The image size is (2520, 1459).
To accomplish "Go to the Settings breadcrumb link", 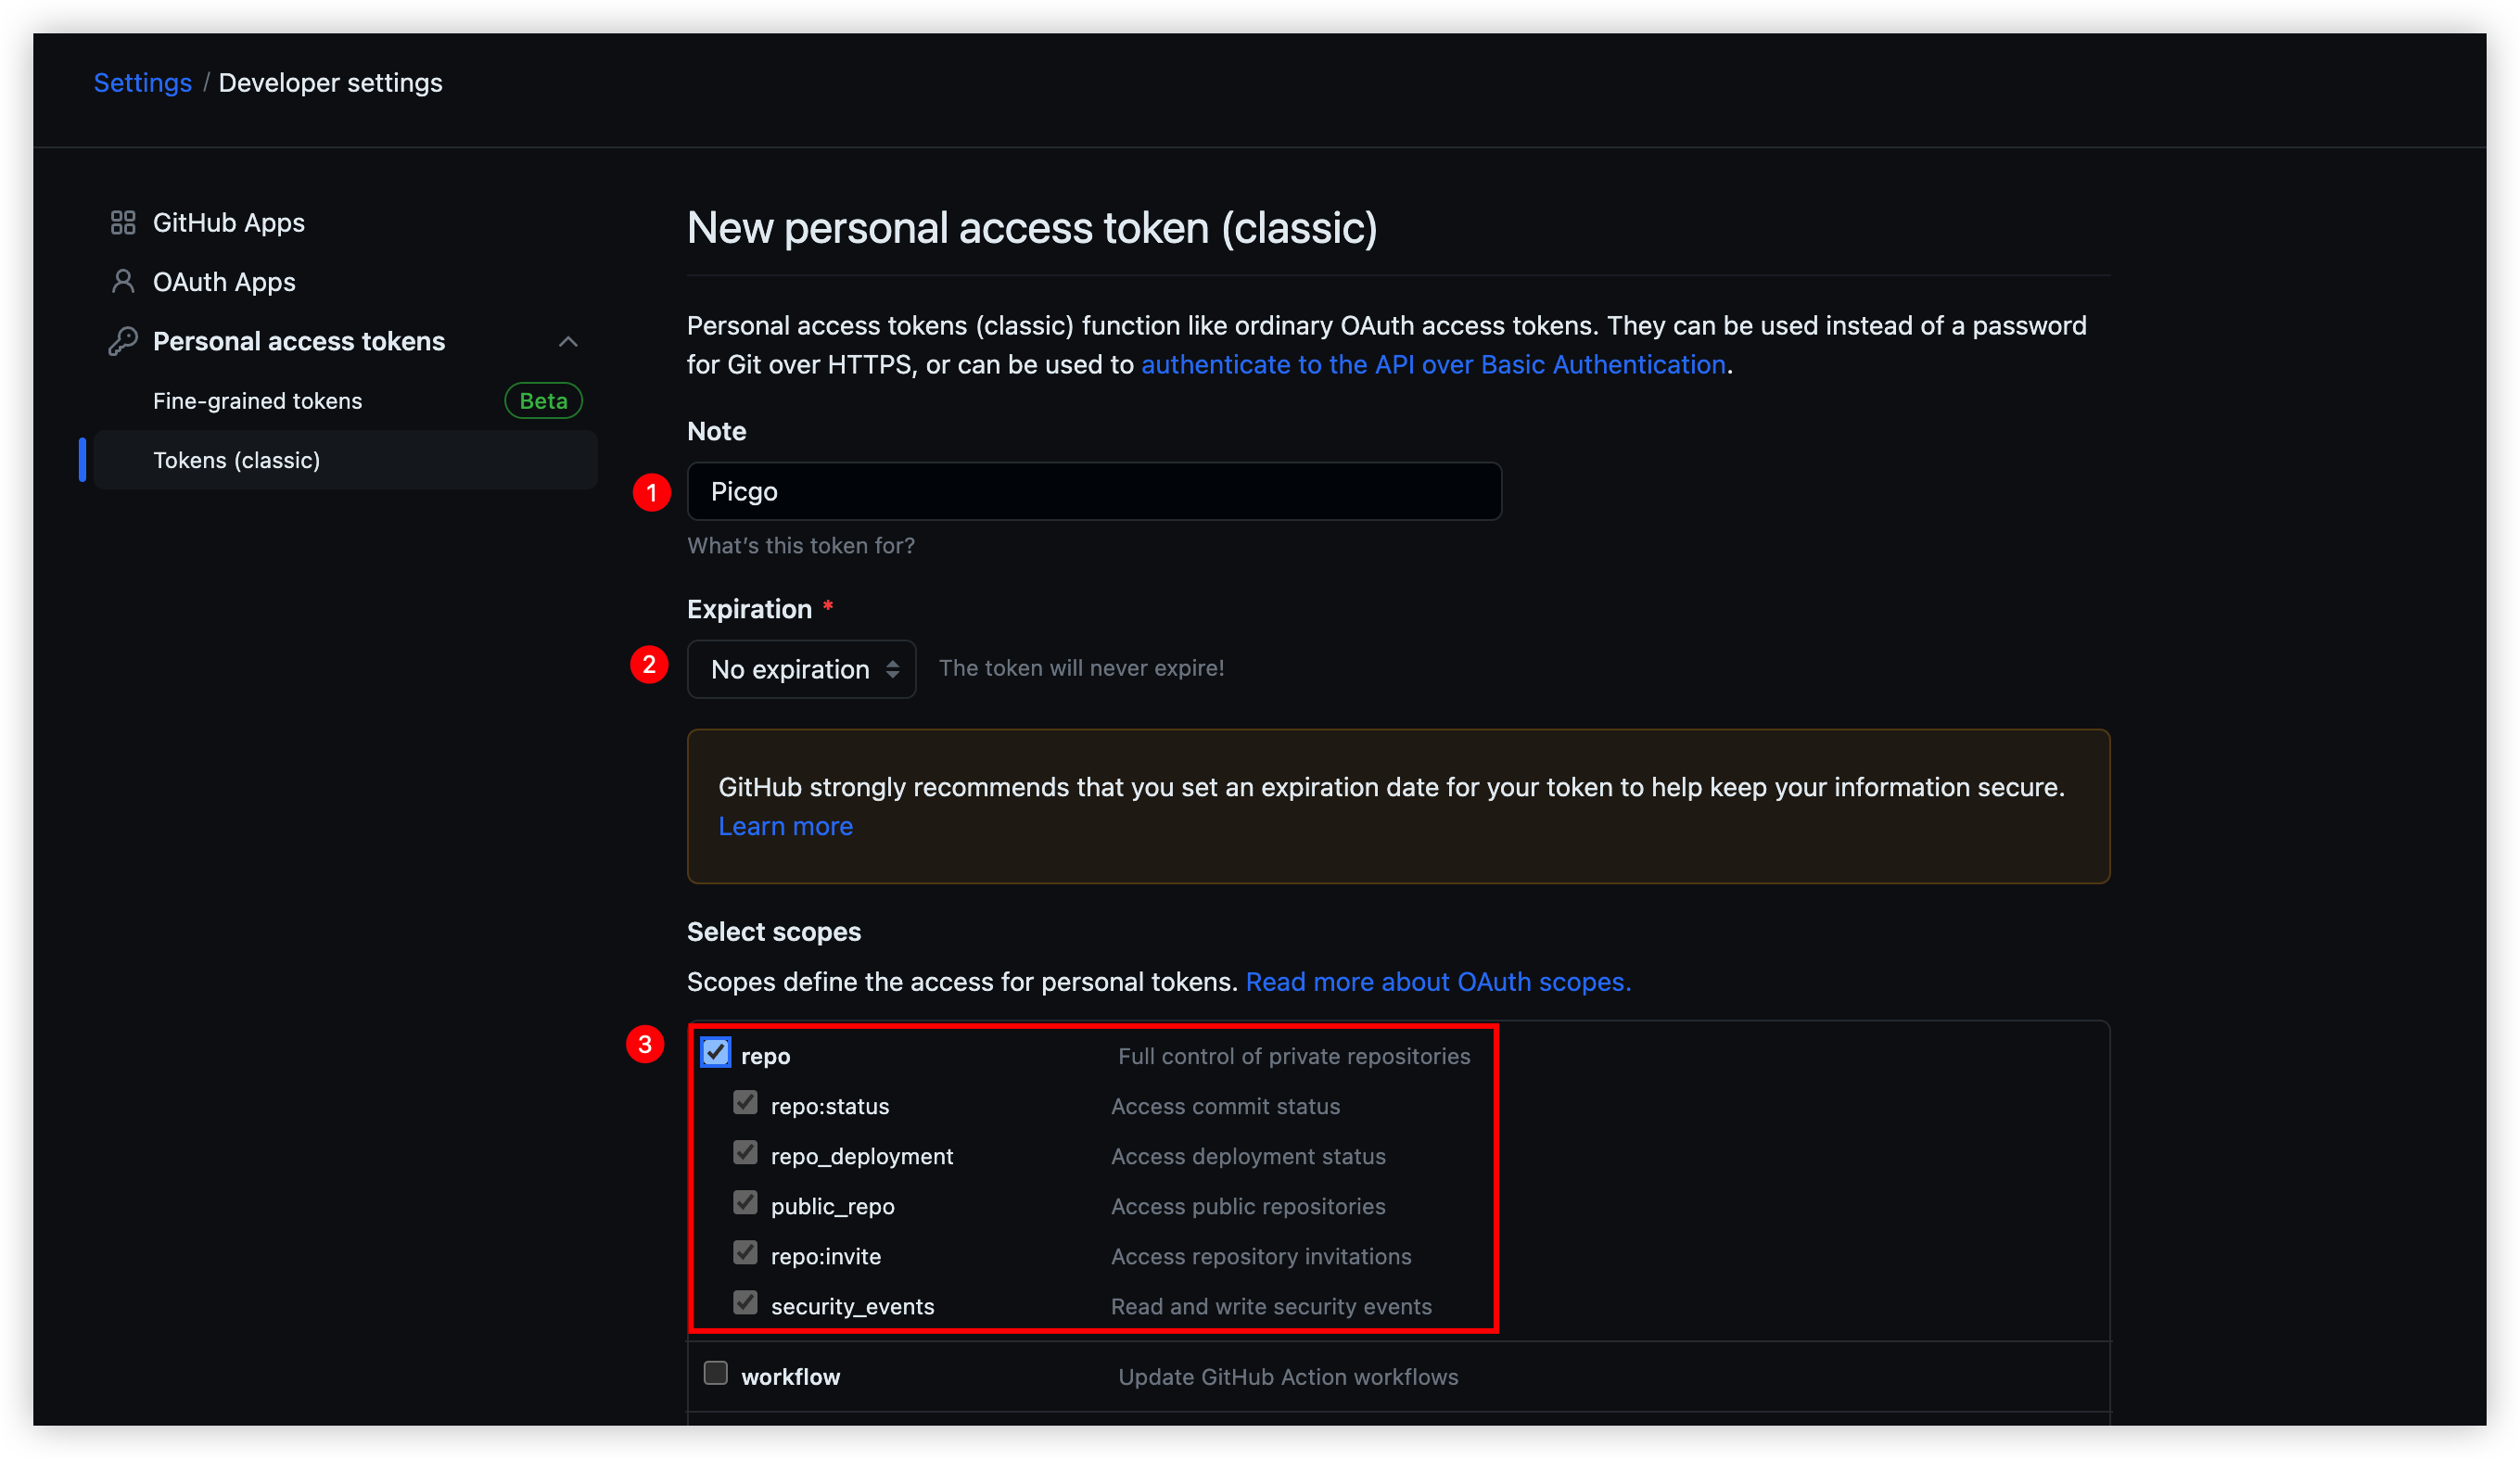I will tap(143, 83).
